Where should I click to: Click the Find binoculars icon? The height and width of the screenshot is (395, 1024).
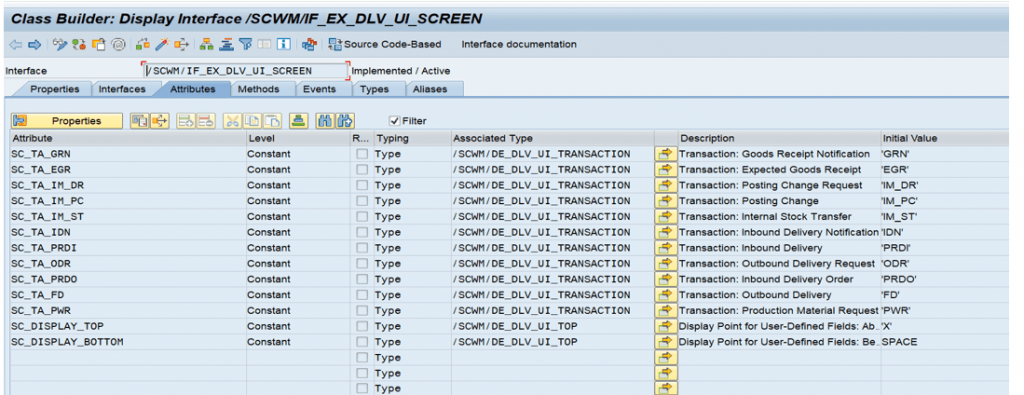(x=325, y=121)
